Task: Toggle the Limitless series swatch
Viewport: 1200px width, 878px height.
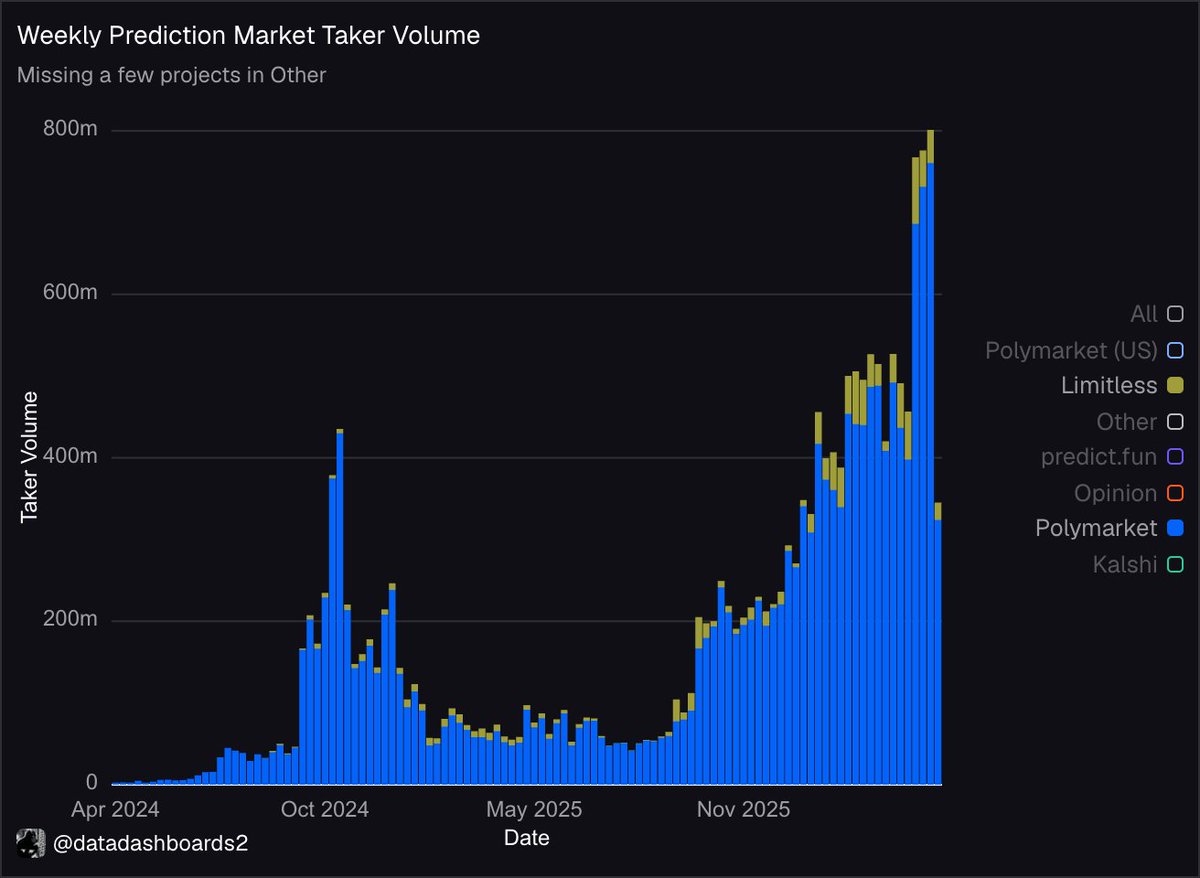Action: 1175,385
